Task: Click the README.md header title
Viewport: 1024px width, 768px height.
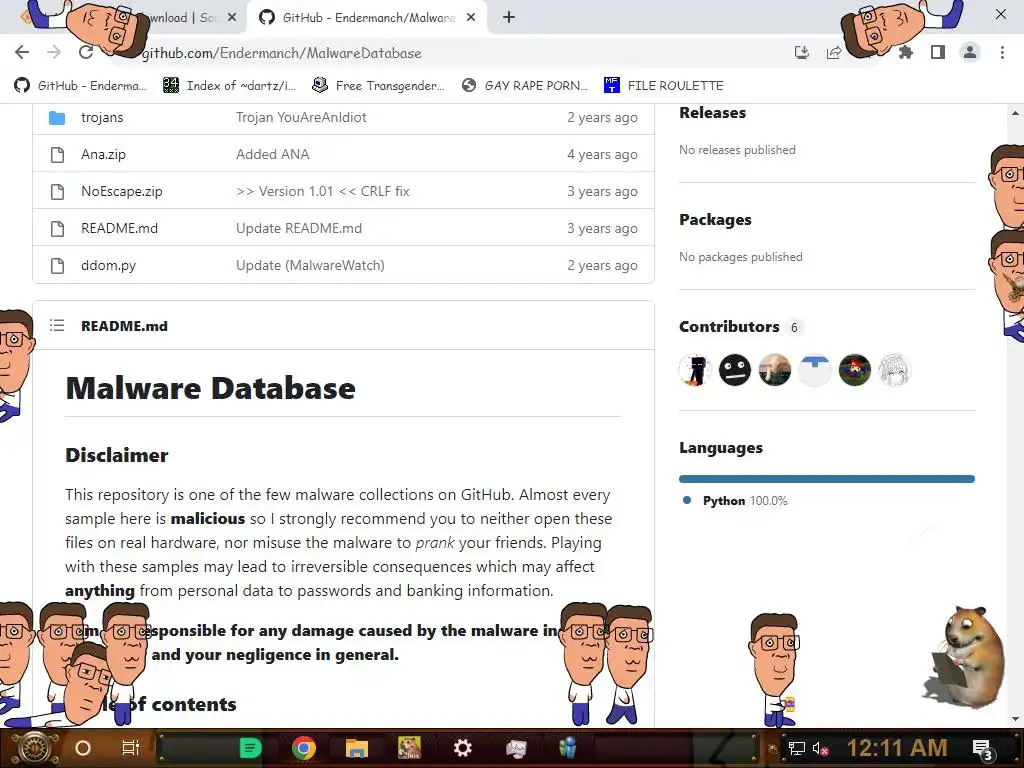Action: point(124,326)
